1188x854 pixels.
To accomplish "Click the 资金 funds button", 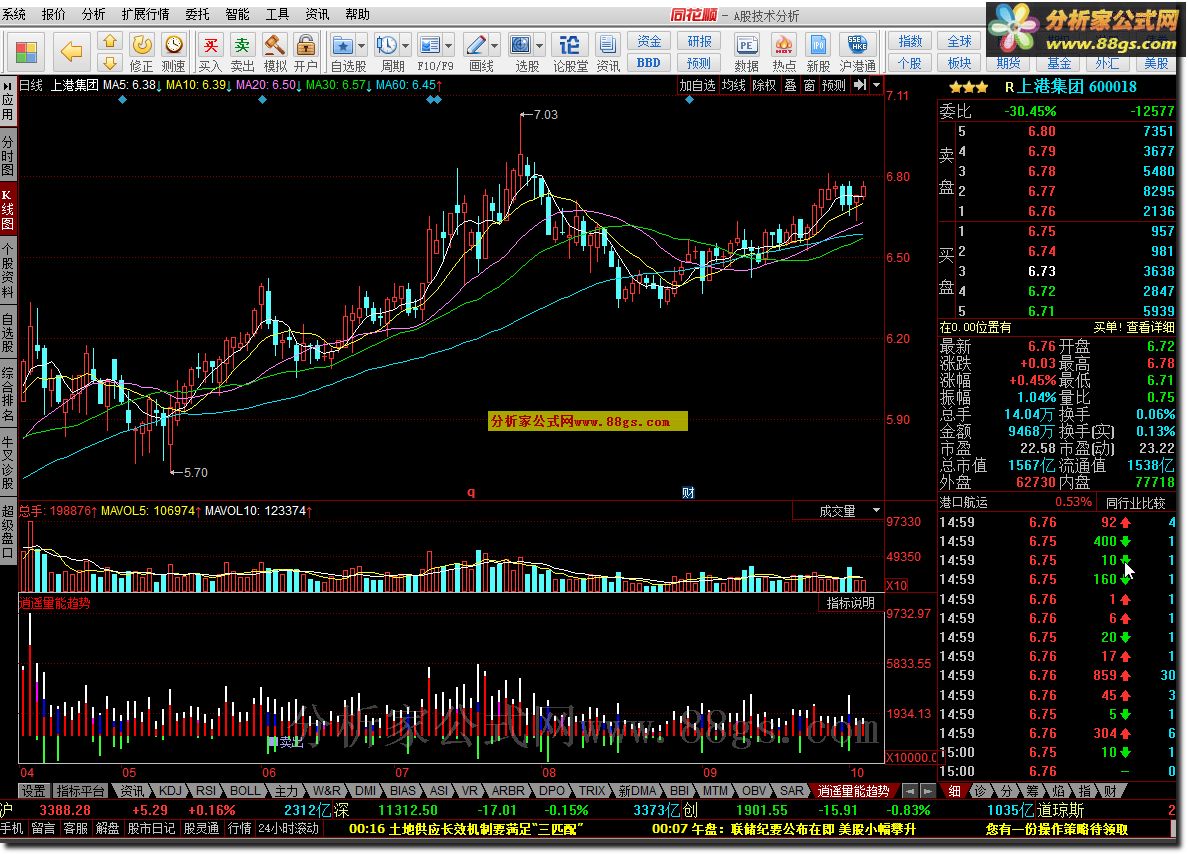I will point(649,41).
